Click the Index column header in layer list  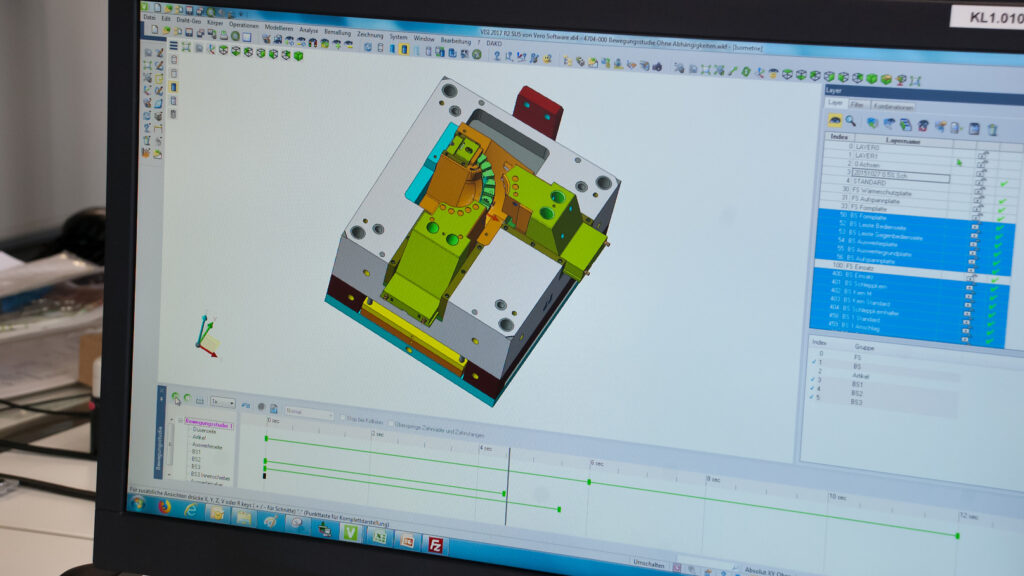point(839,136)
